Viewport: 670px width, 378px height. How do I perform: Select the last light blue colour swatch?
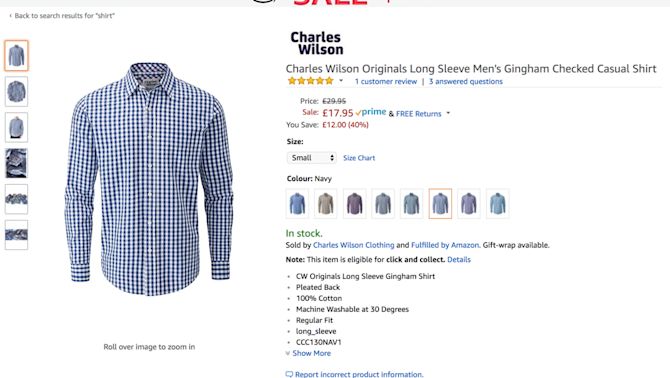click(497, 203)
